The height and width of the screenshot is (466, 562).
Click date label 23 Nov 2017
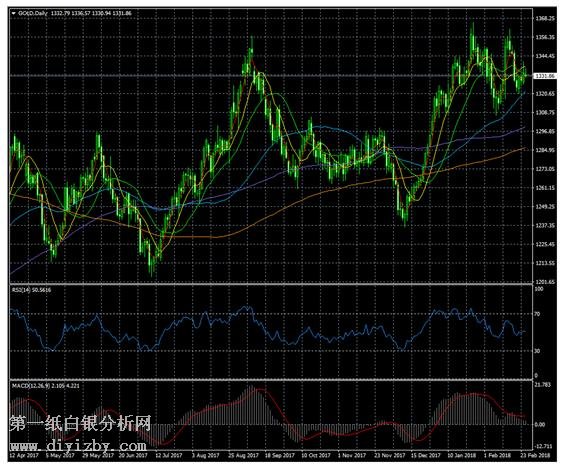390,456
